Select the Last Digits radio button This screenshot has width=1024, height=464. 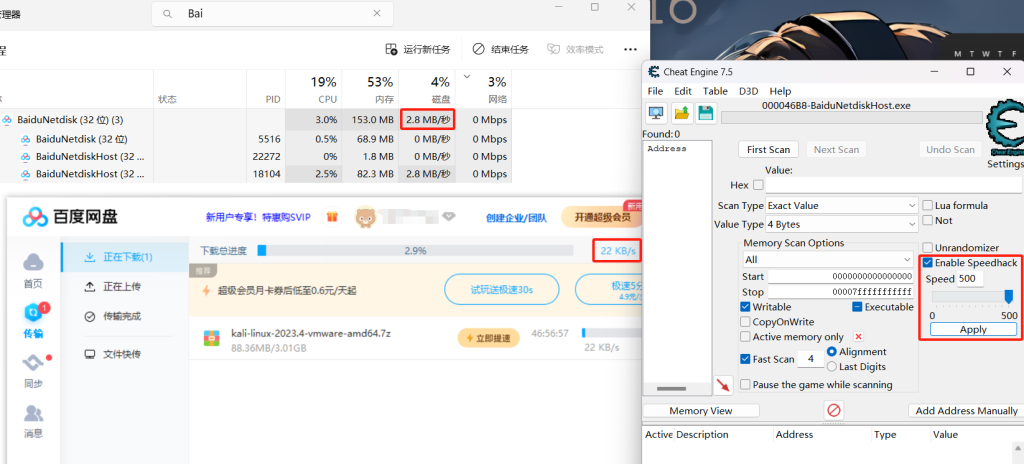pos(832,367)
